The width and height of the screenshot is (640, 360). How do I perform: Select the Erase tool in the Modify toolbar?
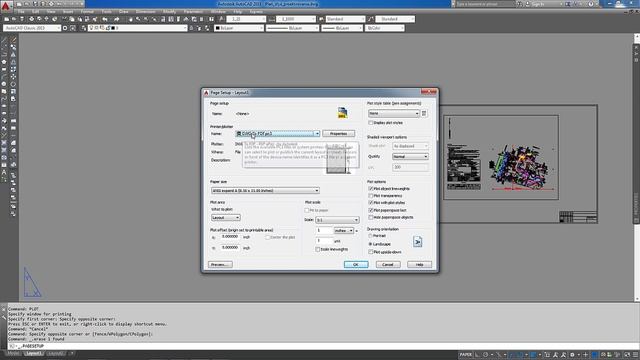(x=13, y=40)
